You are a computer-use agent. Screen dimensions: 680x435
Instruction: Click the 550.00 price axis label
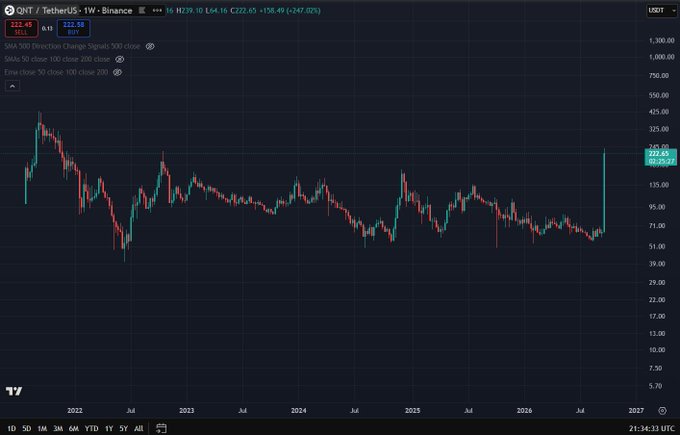(659, 95)
